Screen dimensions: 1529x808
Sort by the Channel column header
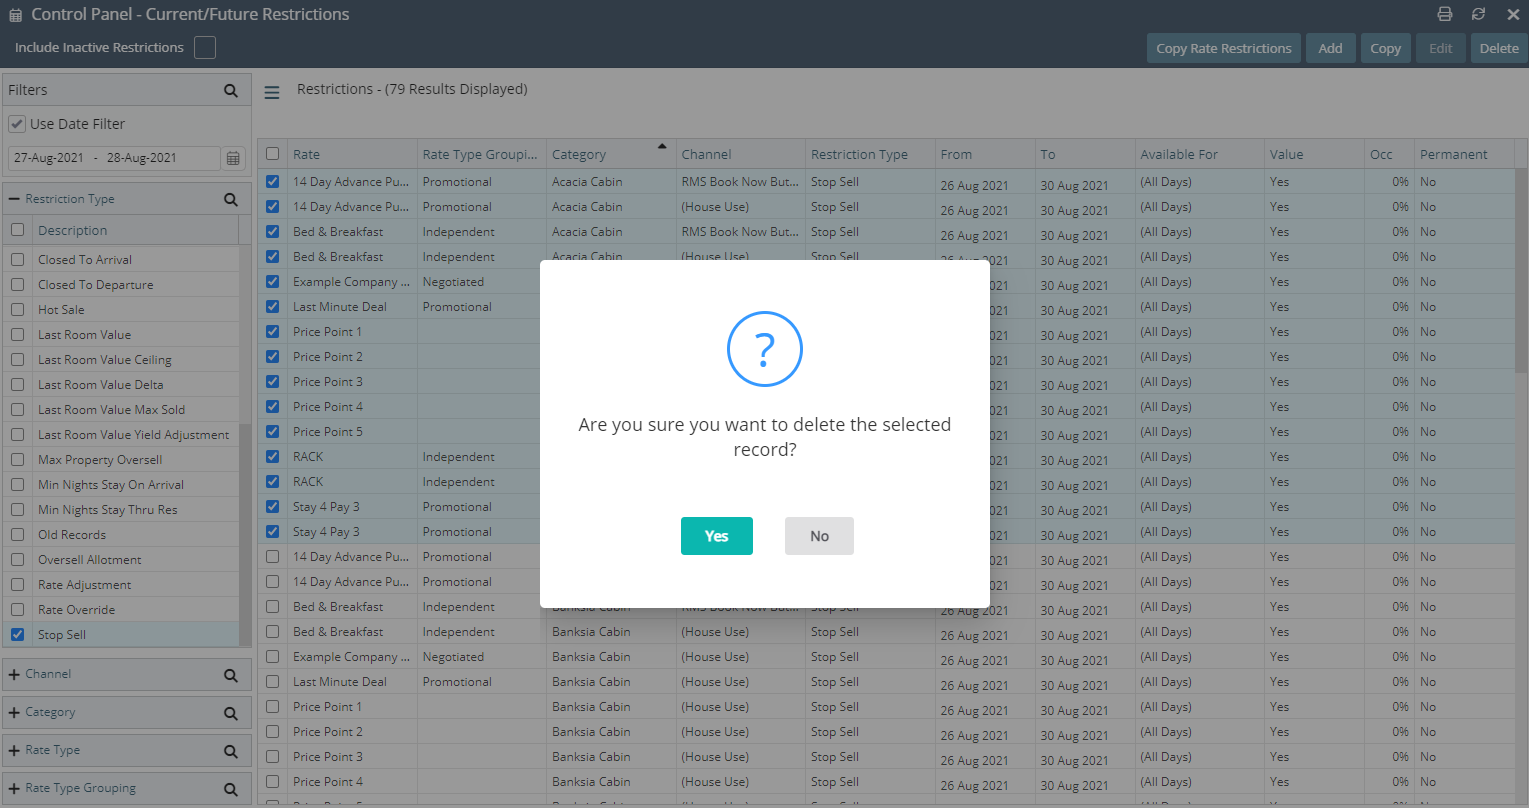[x=741, y=154]
